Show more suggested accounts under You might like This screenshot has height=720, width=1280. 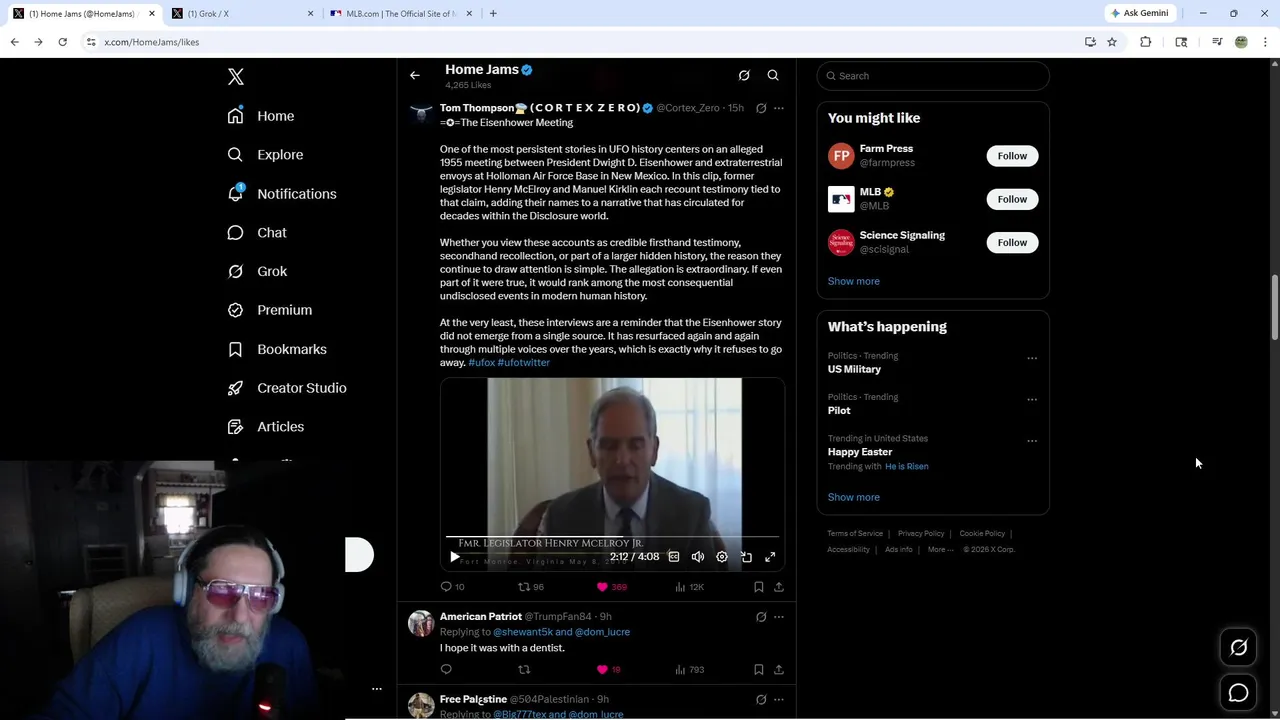[854, 281]
